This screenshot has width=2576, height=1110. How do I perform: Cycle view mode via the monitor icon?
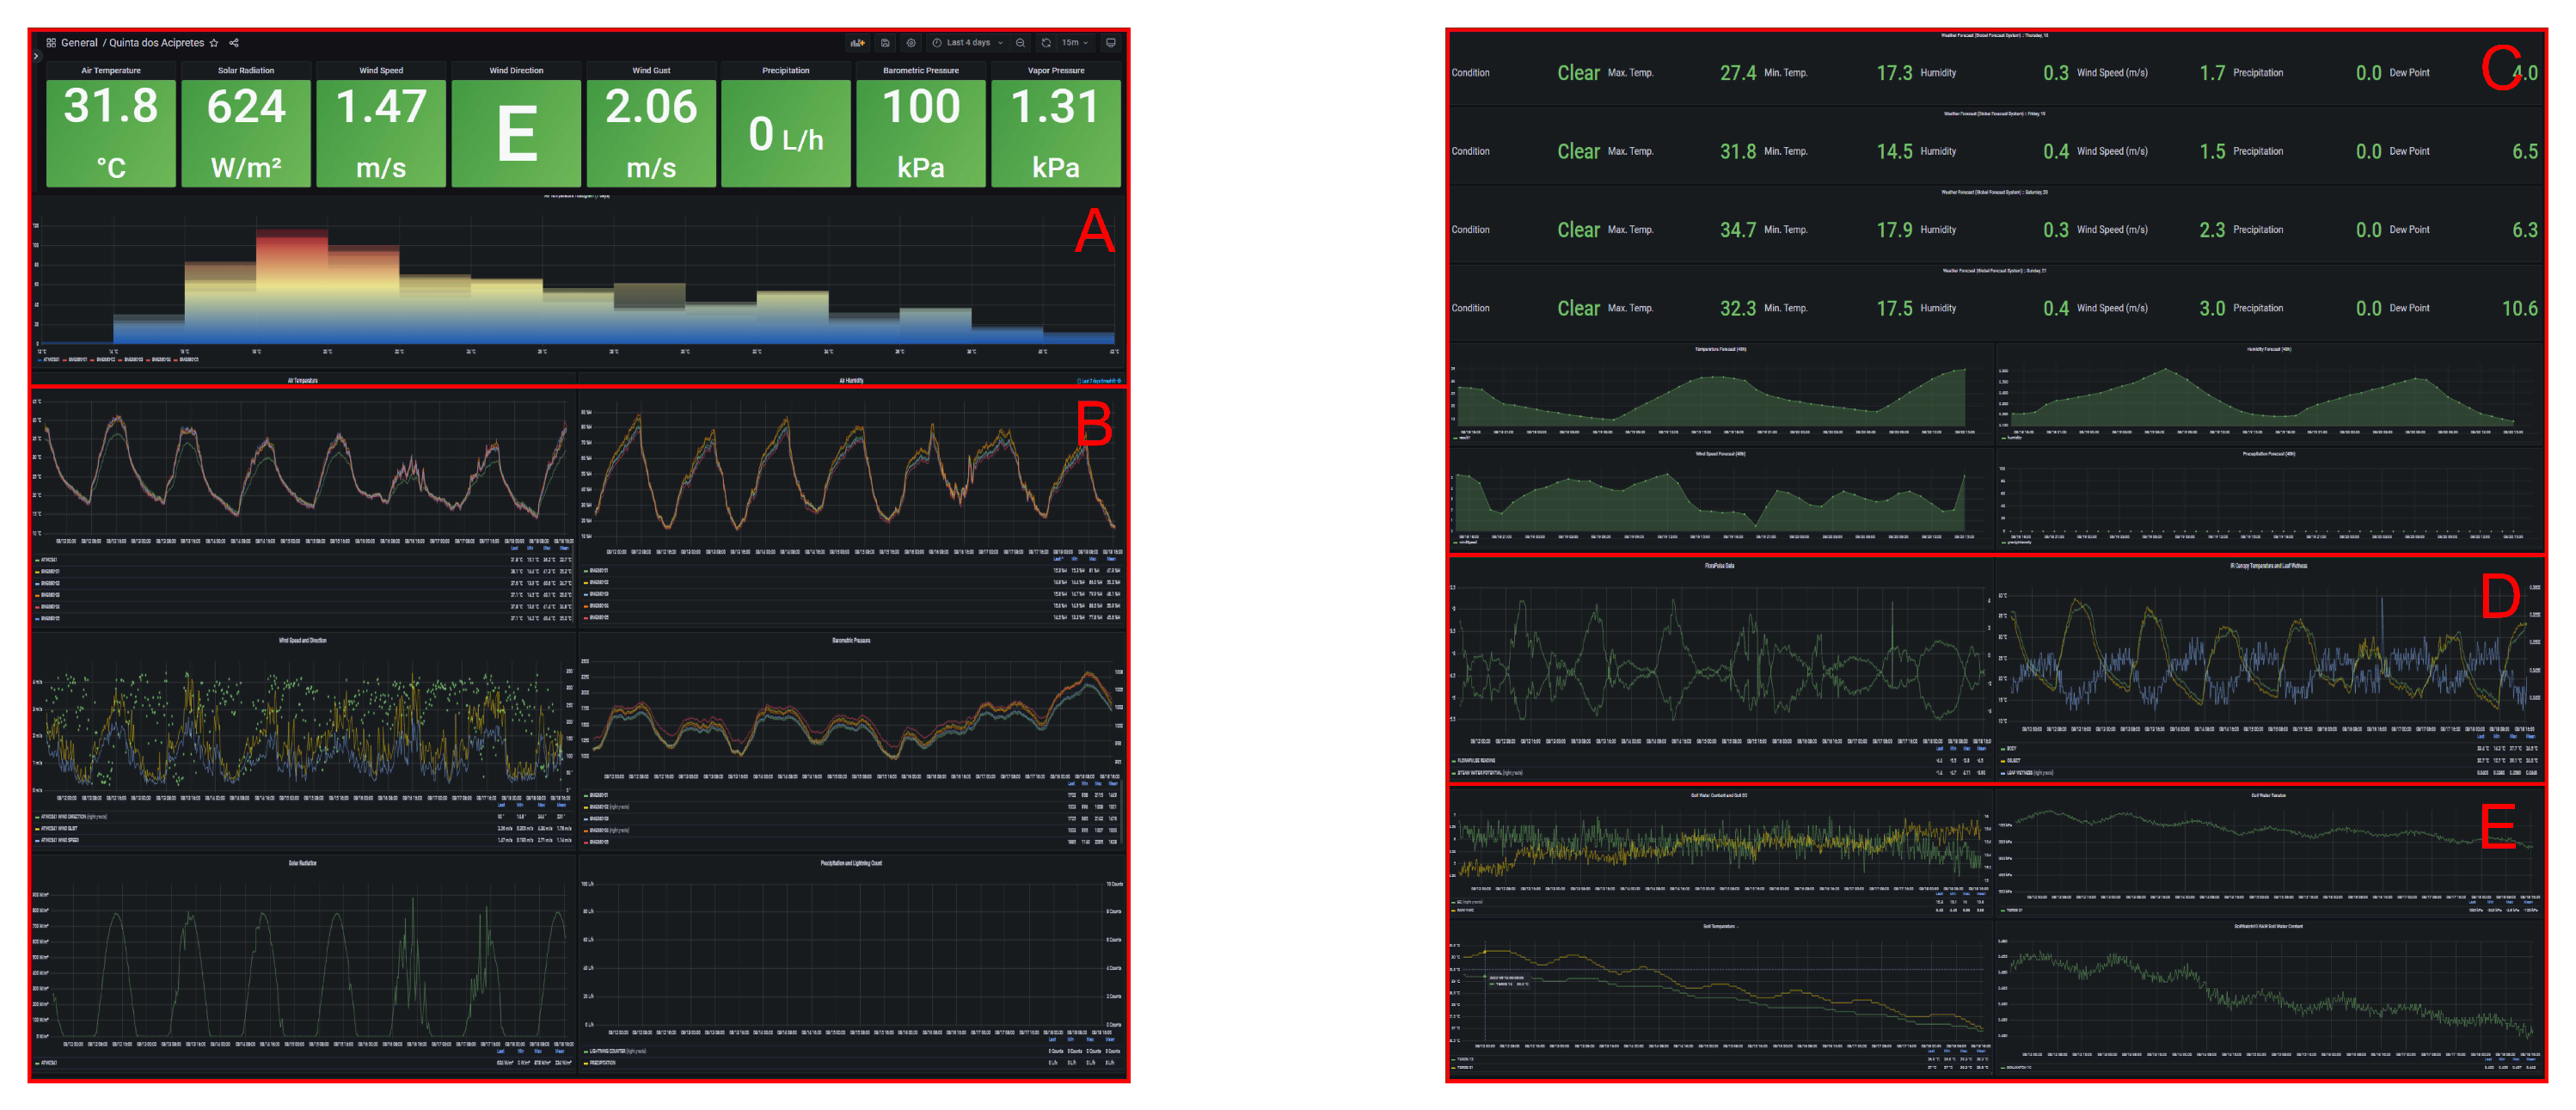(1110, 43)
